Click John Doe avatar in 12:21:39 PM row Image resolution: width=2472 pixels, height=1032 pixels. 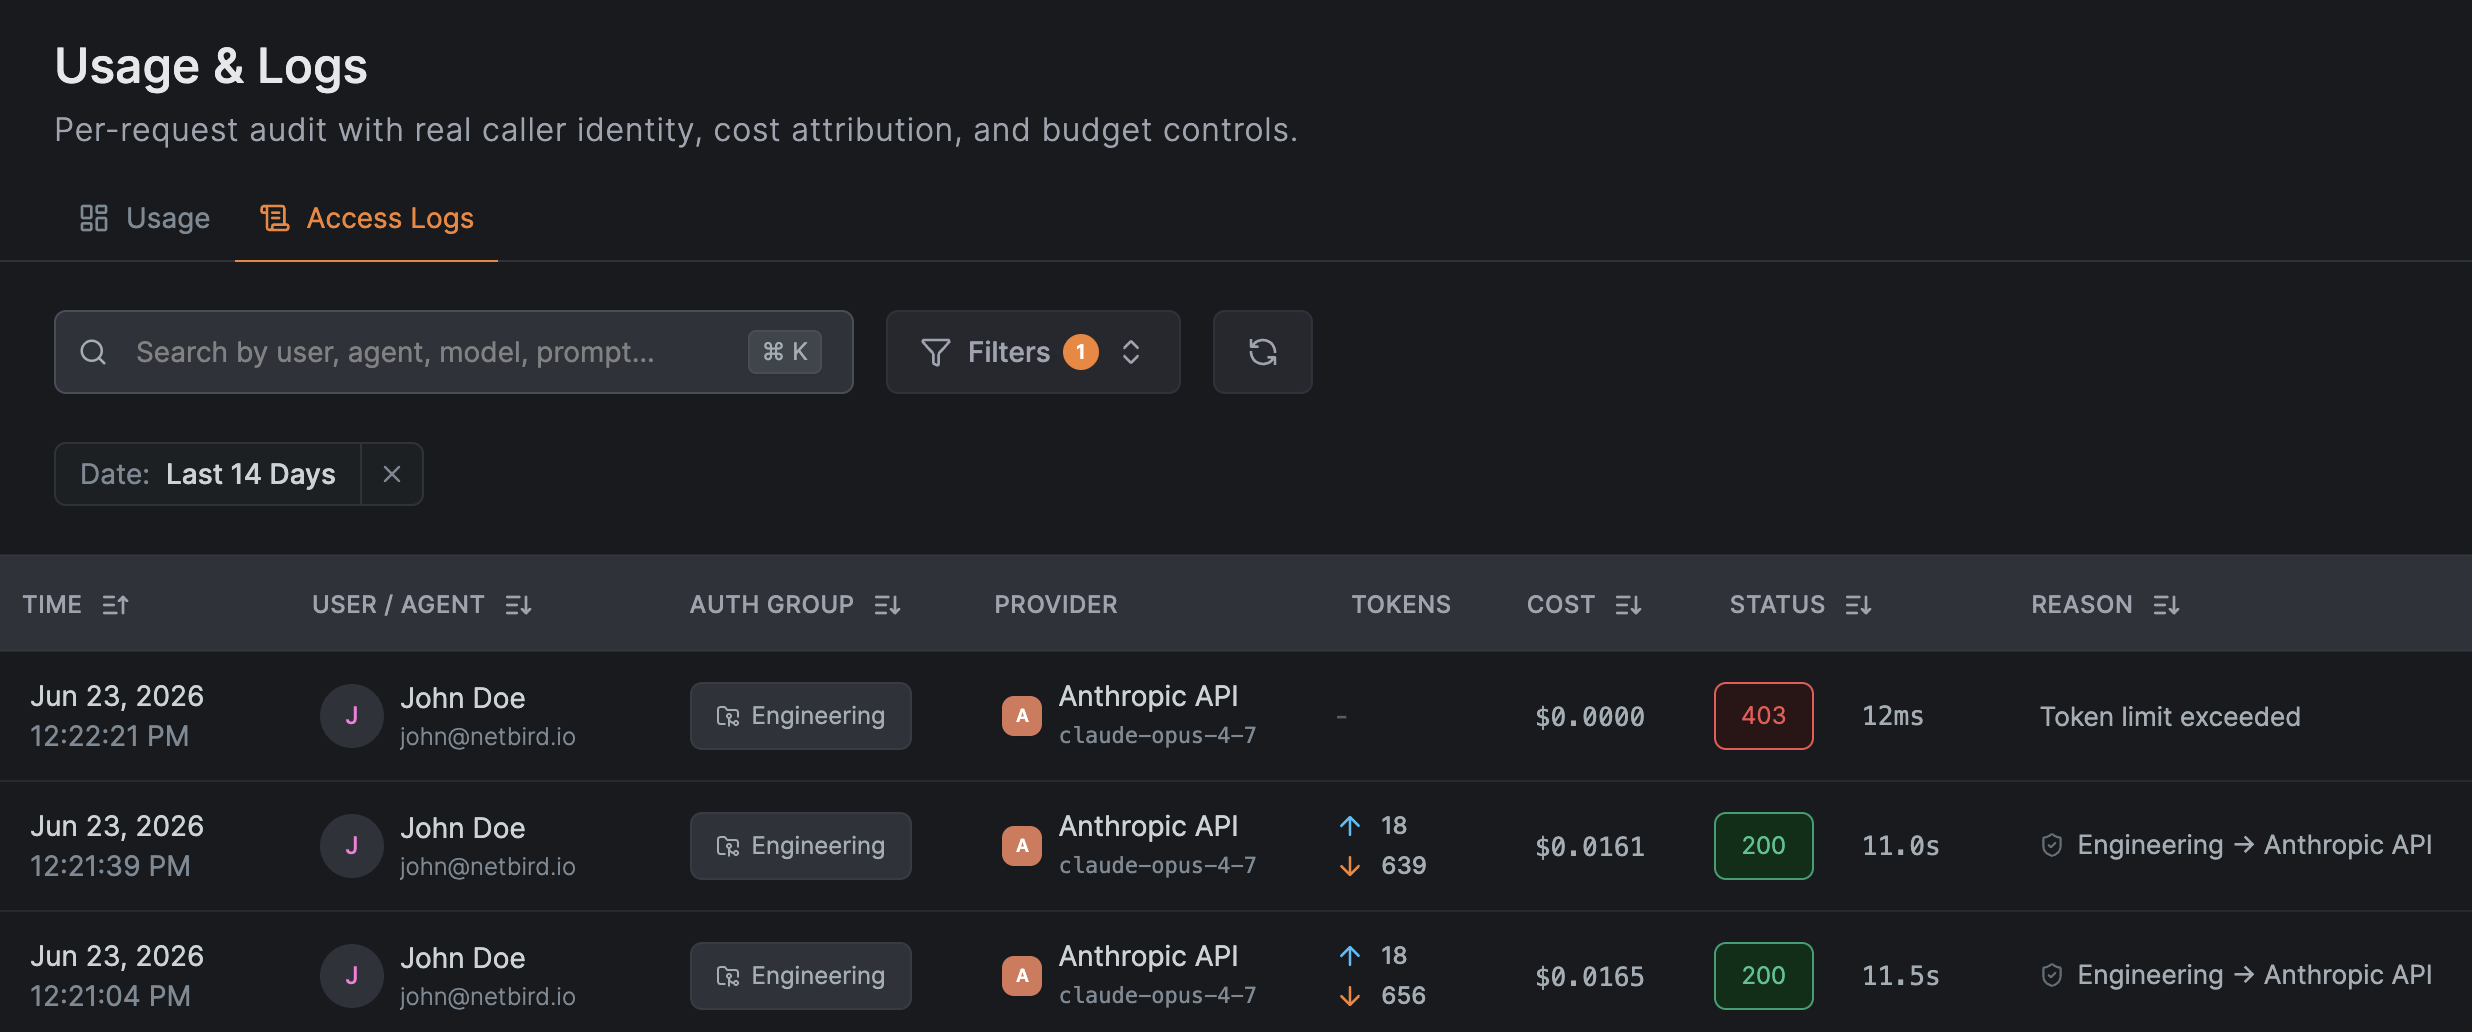[352, 846]
